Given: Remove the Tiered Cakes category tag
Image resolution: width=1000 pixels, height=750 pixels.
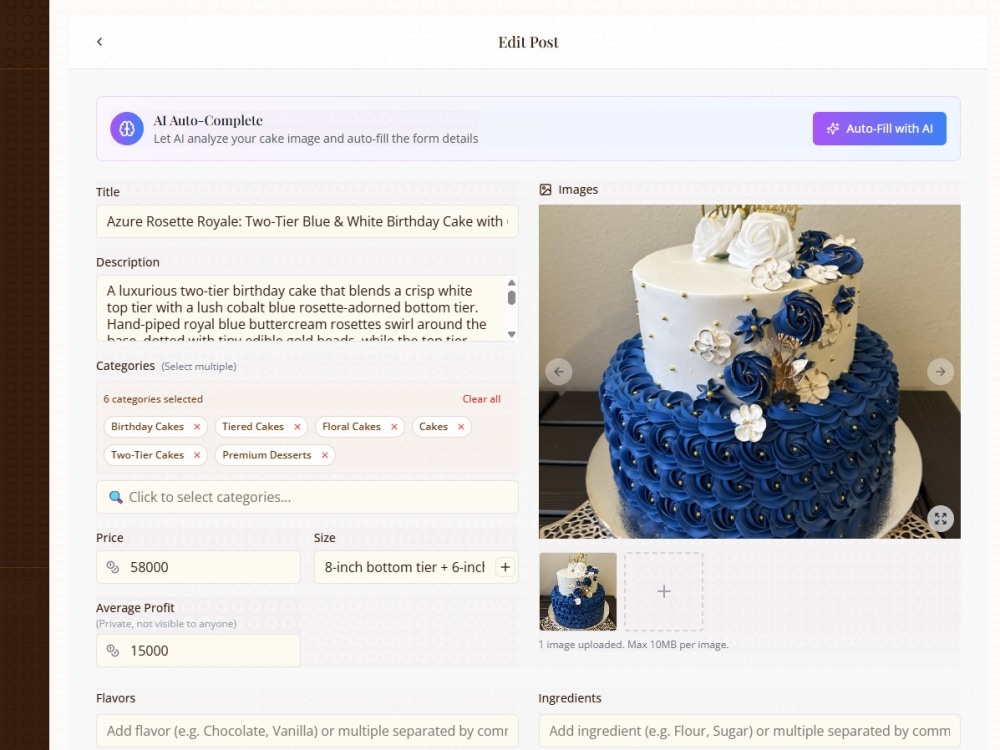Looking at the screenshot, I should [x=297, y=427].
